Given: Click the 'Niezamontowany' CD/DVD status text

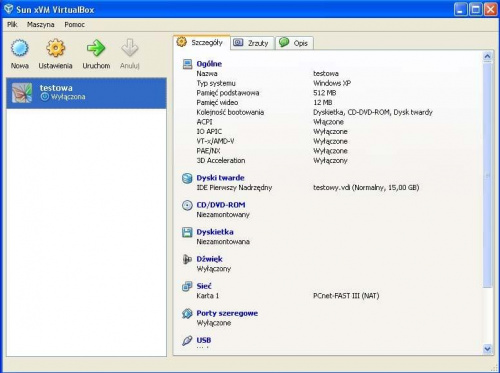Looking at the screenshot, I should (x=223, y=215).
